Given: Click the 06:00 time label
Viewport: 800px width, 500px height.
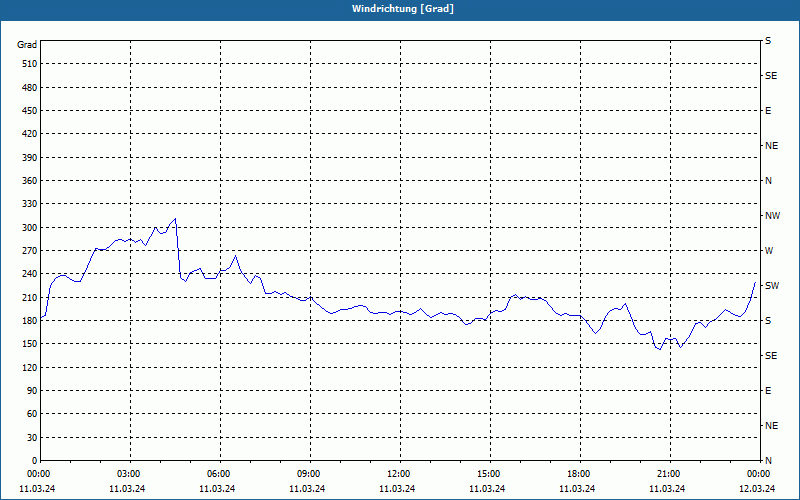Looking at the screenshot, I should 218,474.
